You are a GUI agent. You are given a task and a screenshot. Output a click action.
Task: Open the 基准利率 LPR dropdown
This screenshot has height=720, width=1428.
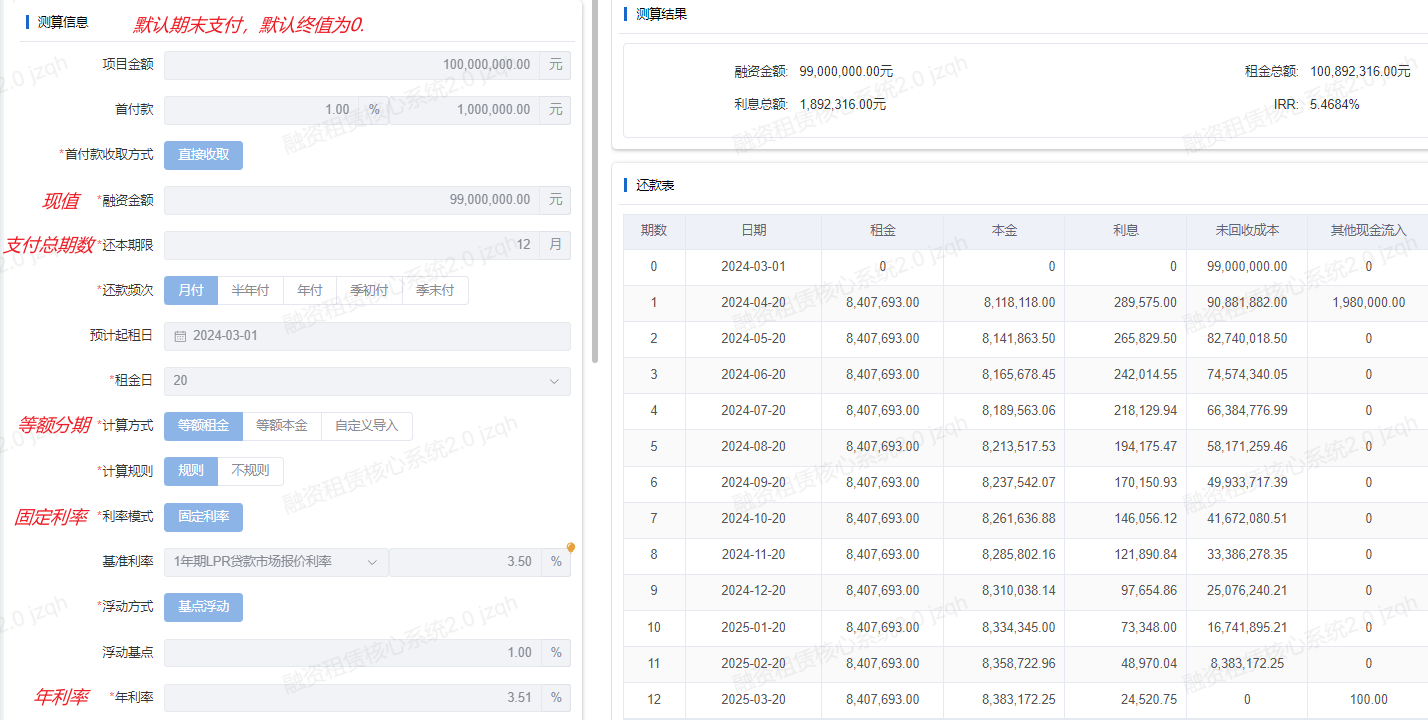pos(276,562)
